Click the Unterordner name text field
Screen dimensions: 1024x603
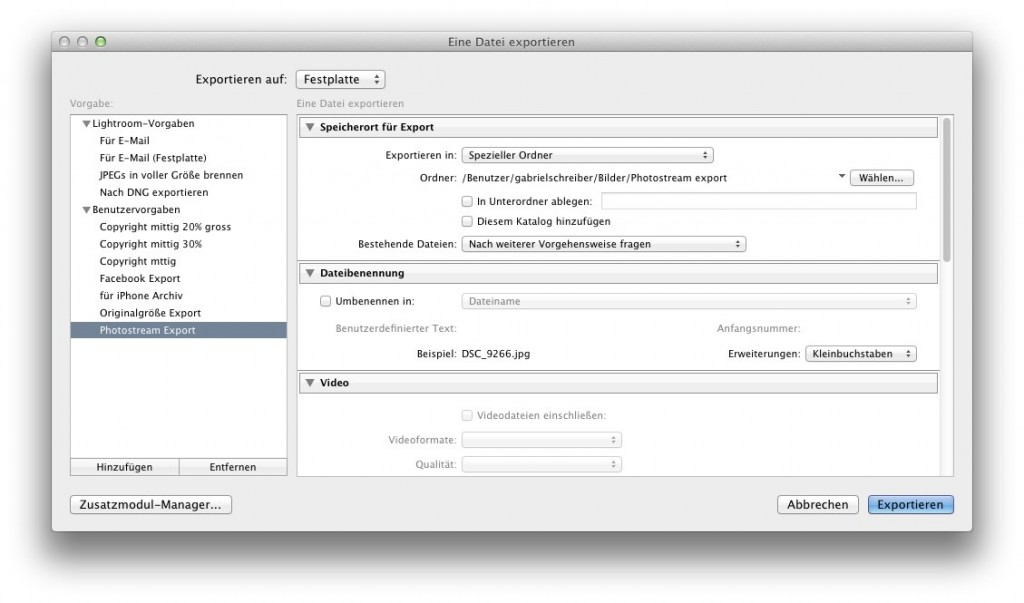(x=759, y=201)
